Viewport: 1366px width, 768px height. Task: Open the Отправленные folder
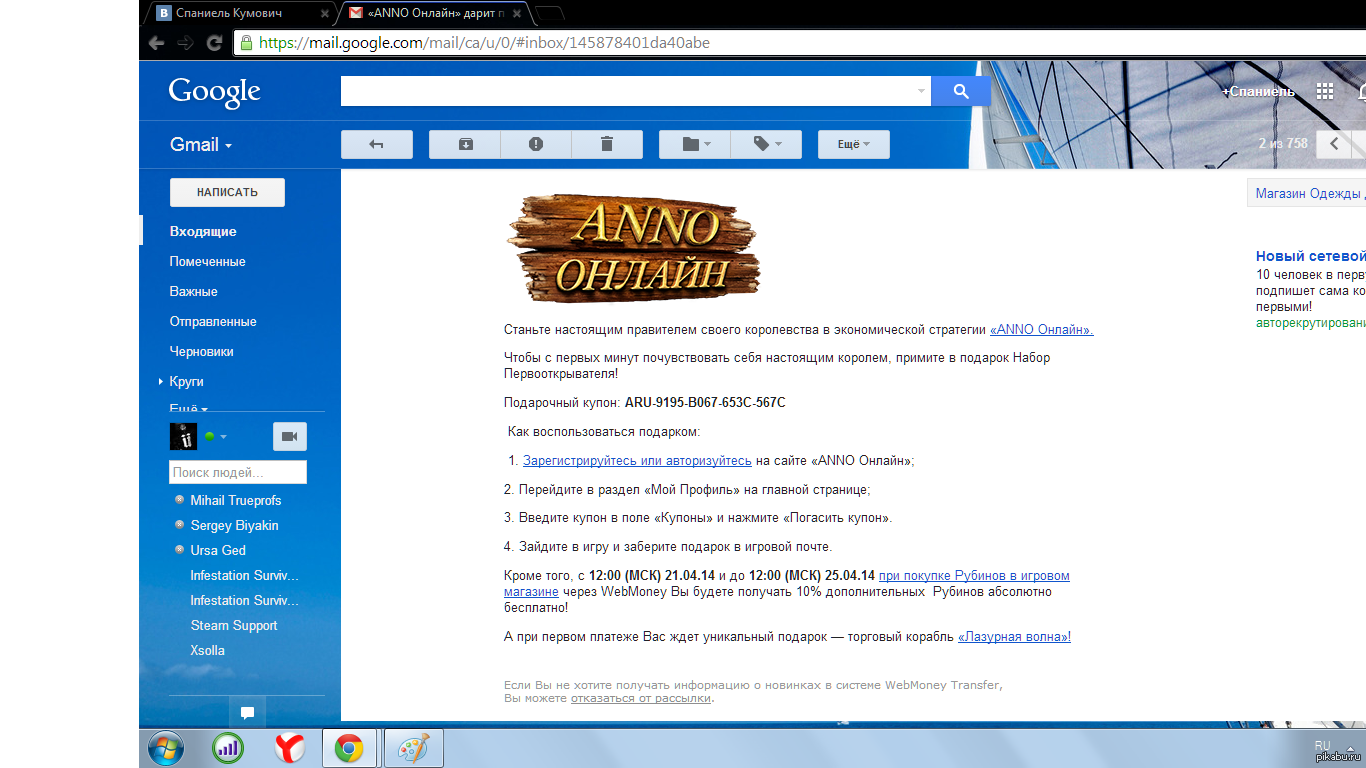coord(213,322)
